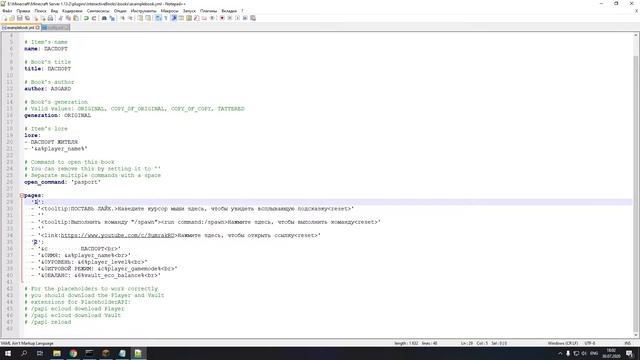The image size is (640, 360).
Task: Toggle synchronized horizontal scrolling
Action: click(x=148, y=18)
